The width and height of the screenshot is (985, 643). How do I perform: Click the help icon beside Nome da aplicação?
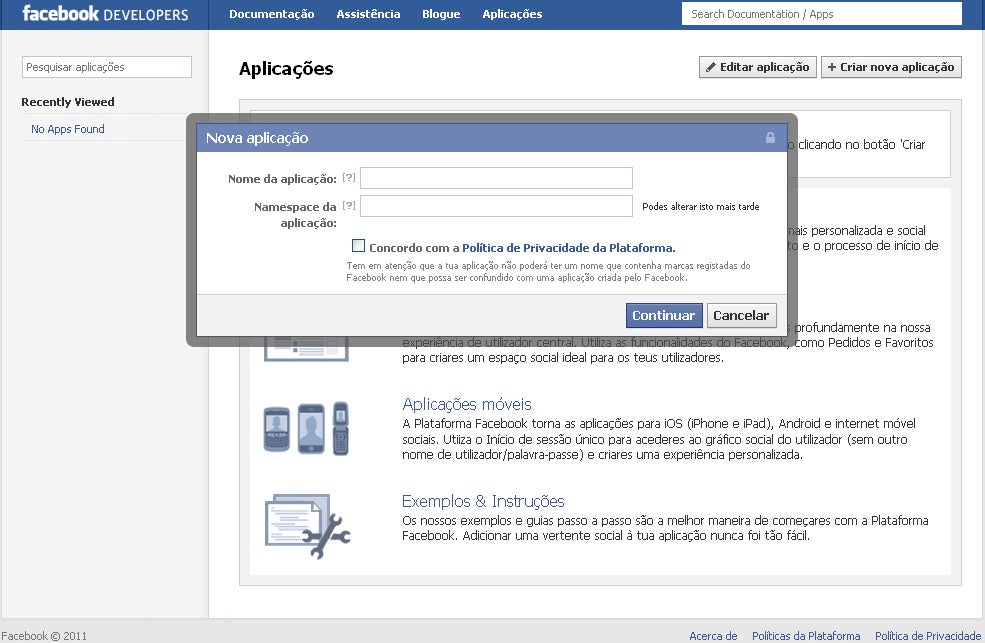[x=350, y=177]
